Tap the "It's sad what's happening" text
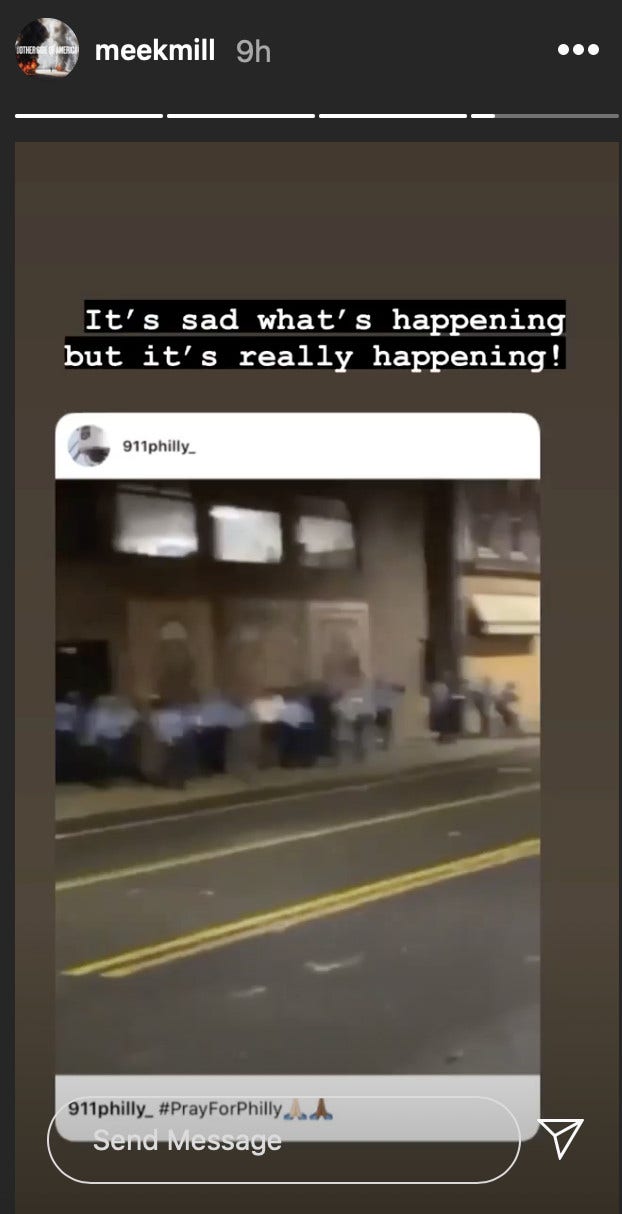The width and height of the screenshot is (622, 1214). (x=325, y=320)
